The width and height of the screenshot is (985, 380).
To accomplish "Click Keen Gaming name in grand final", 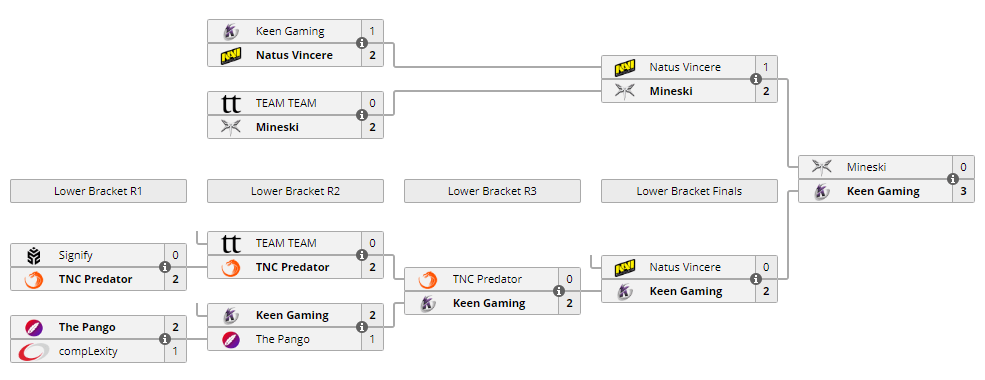I will [883, 192].
